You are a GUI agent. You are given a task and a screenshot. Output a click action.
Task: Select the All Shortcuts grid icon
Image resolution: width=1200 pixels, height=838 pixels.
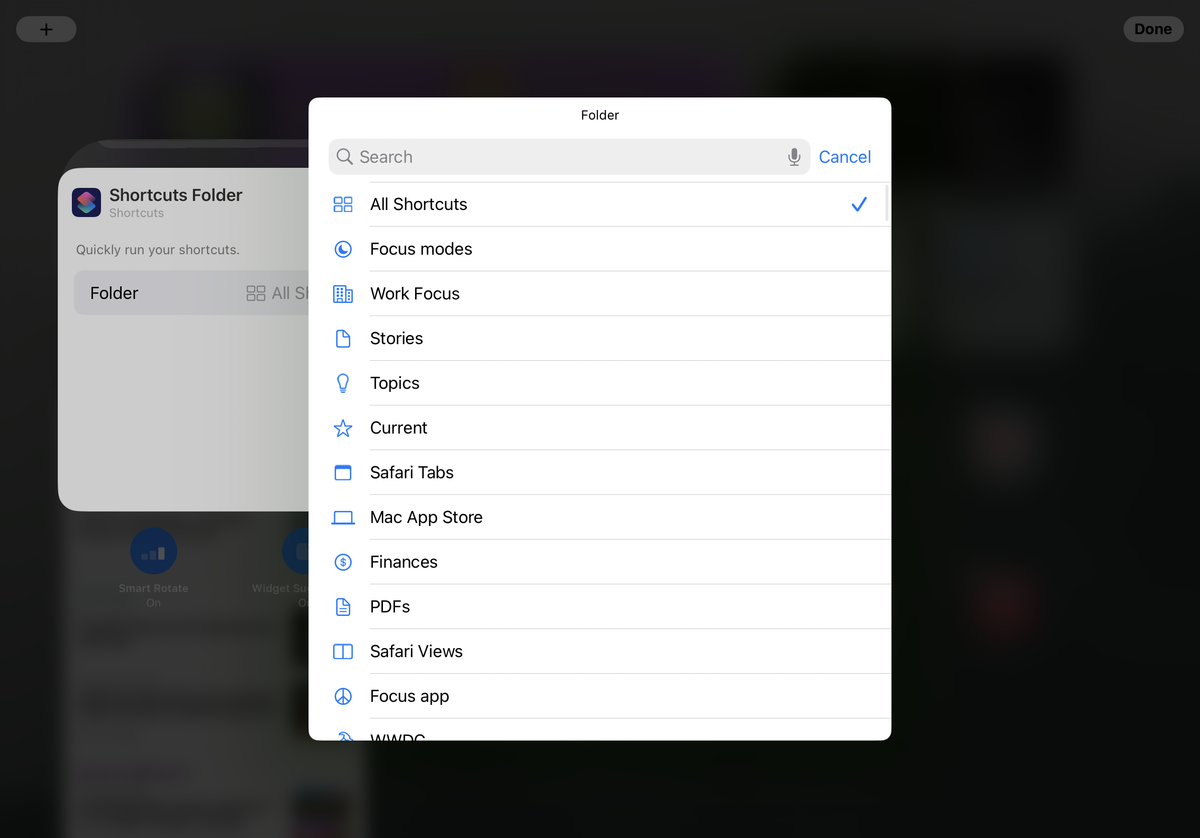point(343,204)
